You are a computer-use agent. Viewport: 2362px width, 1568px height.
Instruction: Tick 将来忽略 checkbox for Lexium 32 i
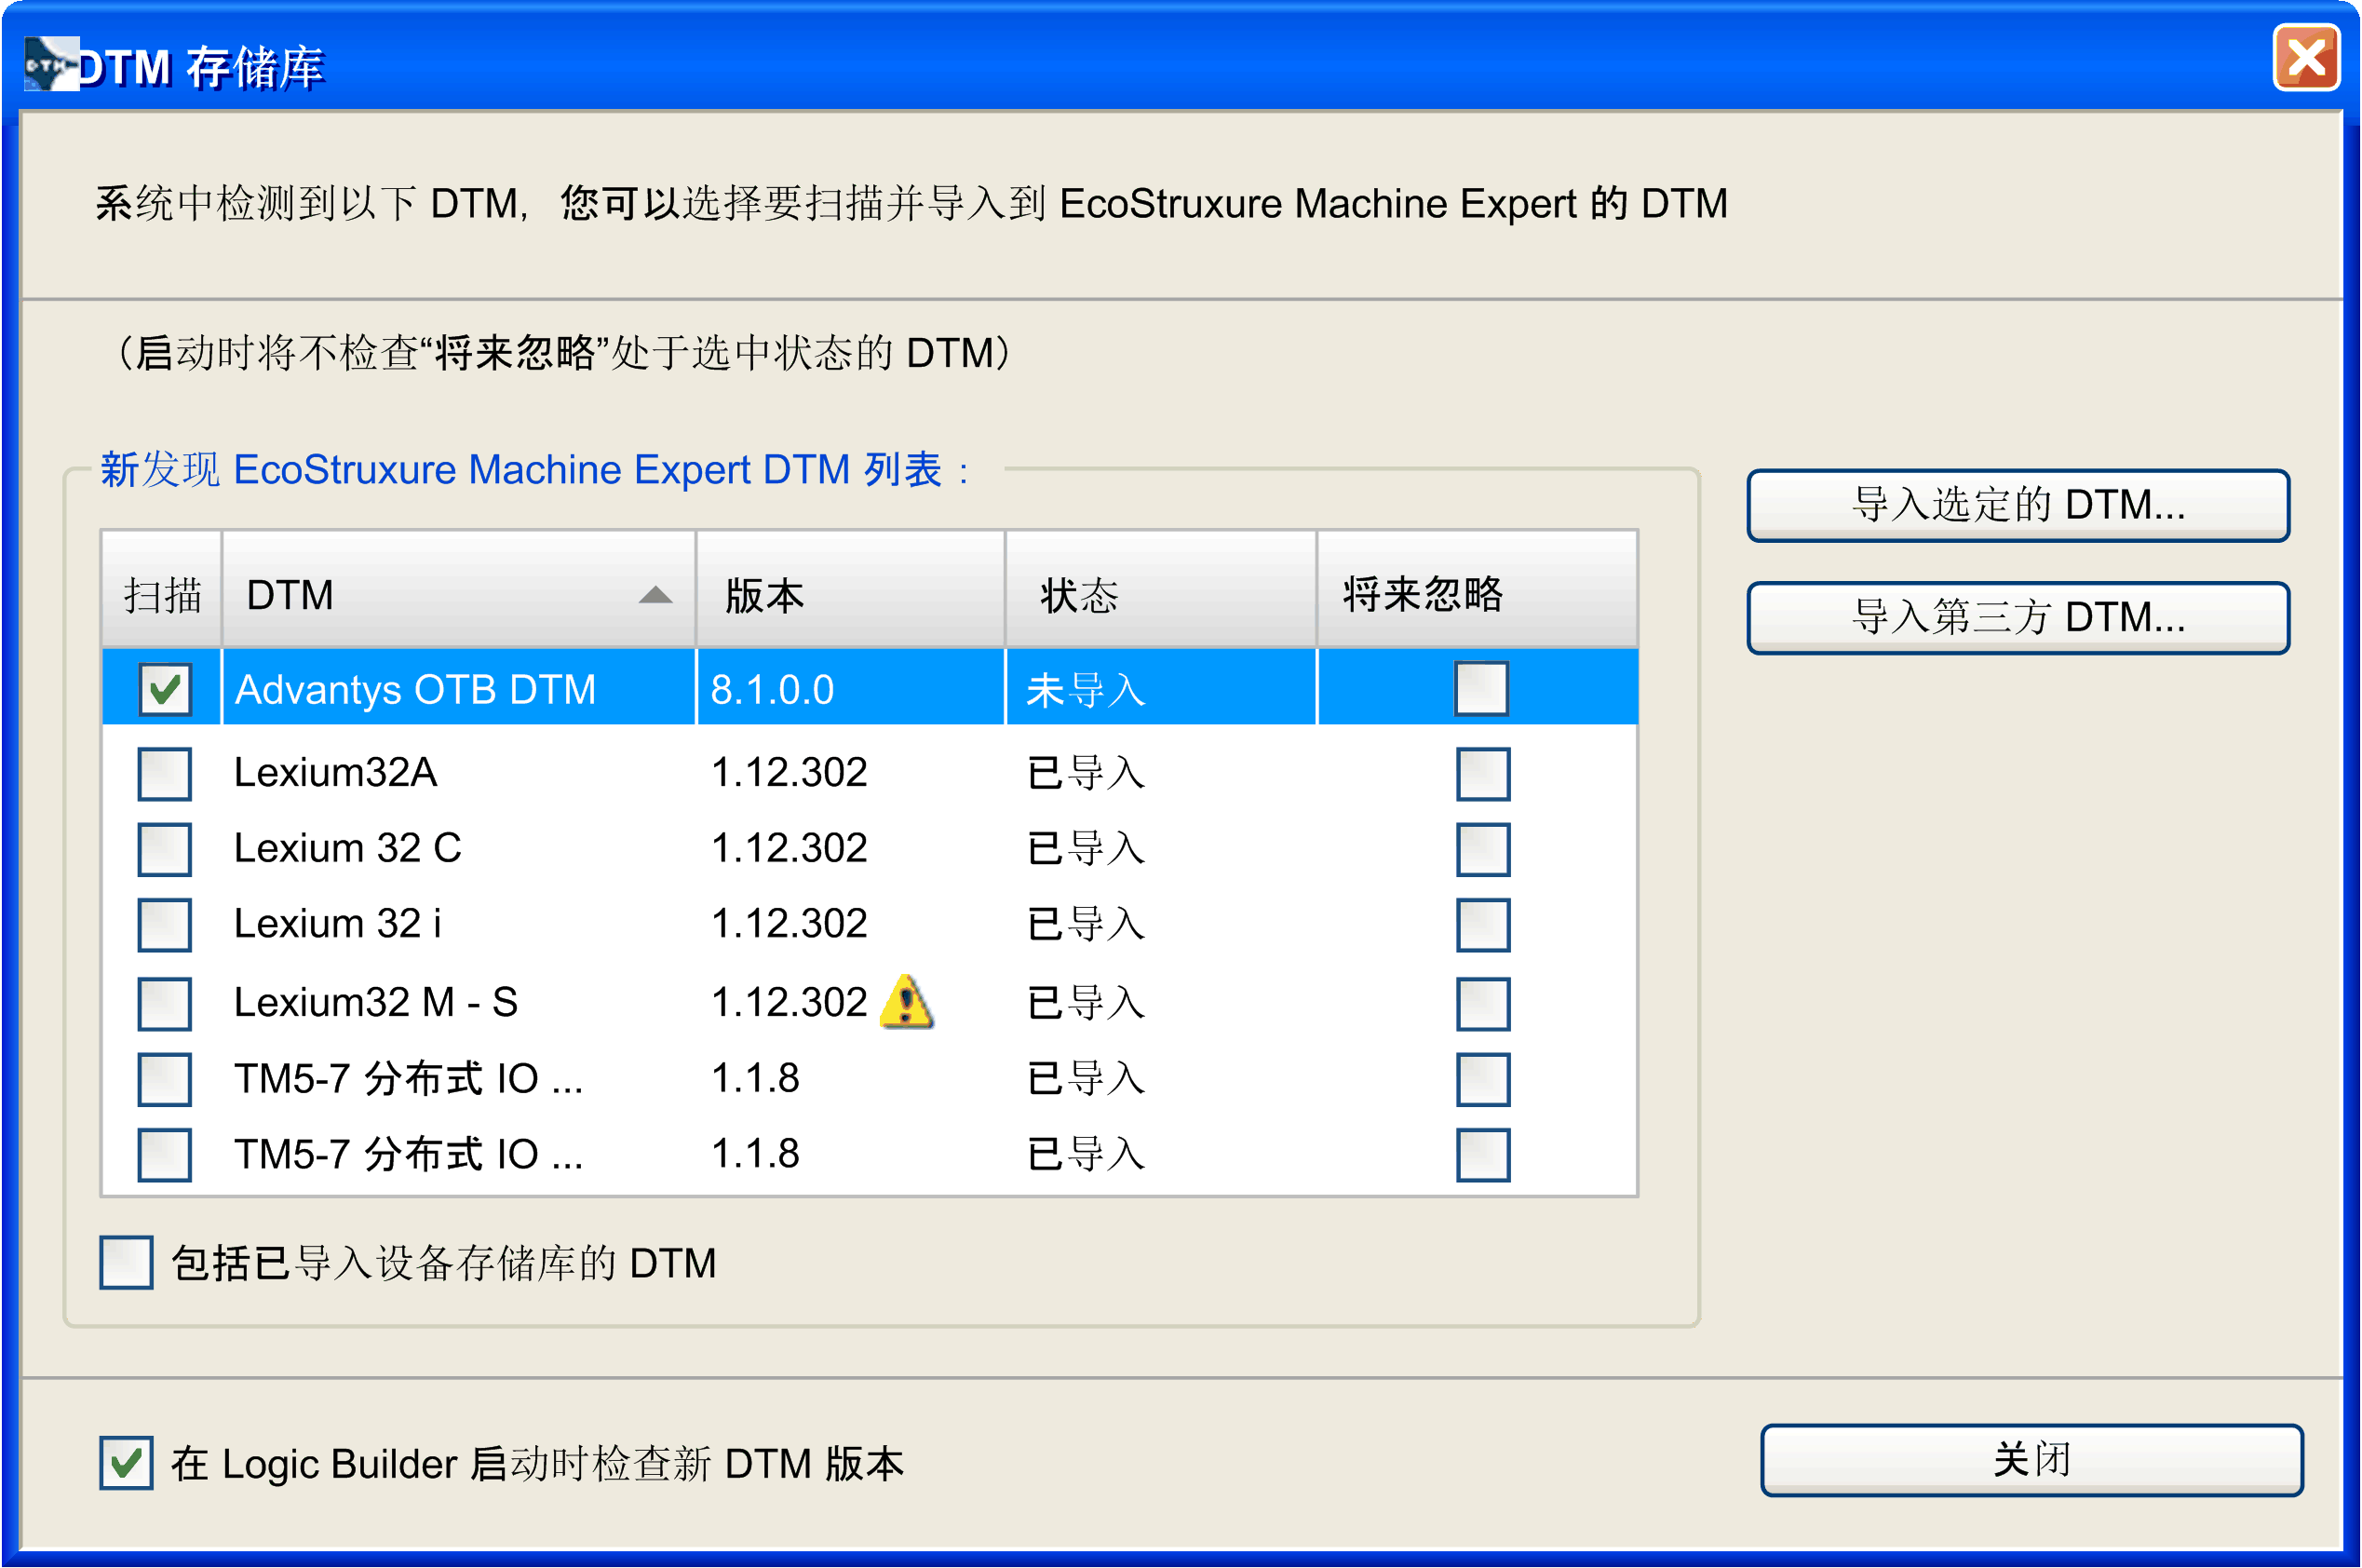coord(1483,924)
